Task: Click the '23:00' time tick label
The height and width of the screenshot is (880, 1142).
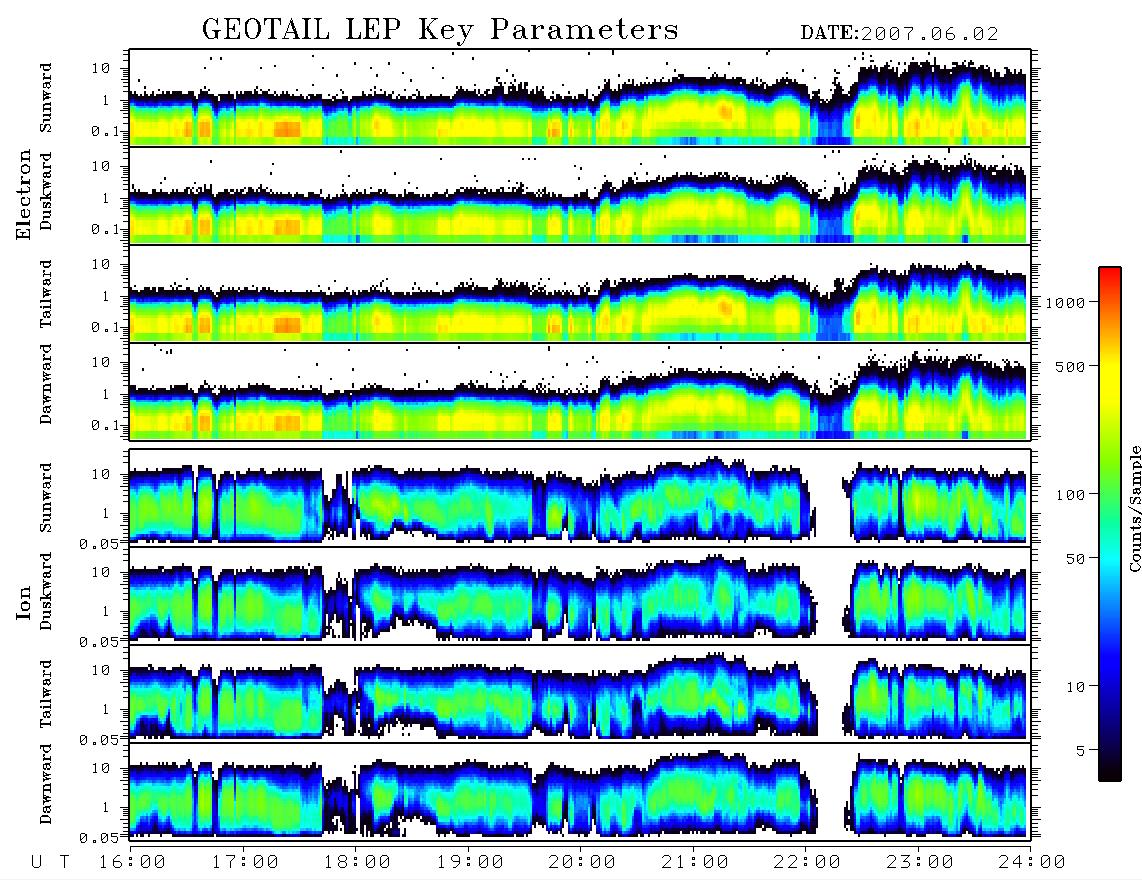Action: (920, 862)
